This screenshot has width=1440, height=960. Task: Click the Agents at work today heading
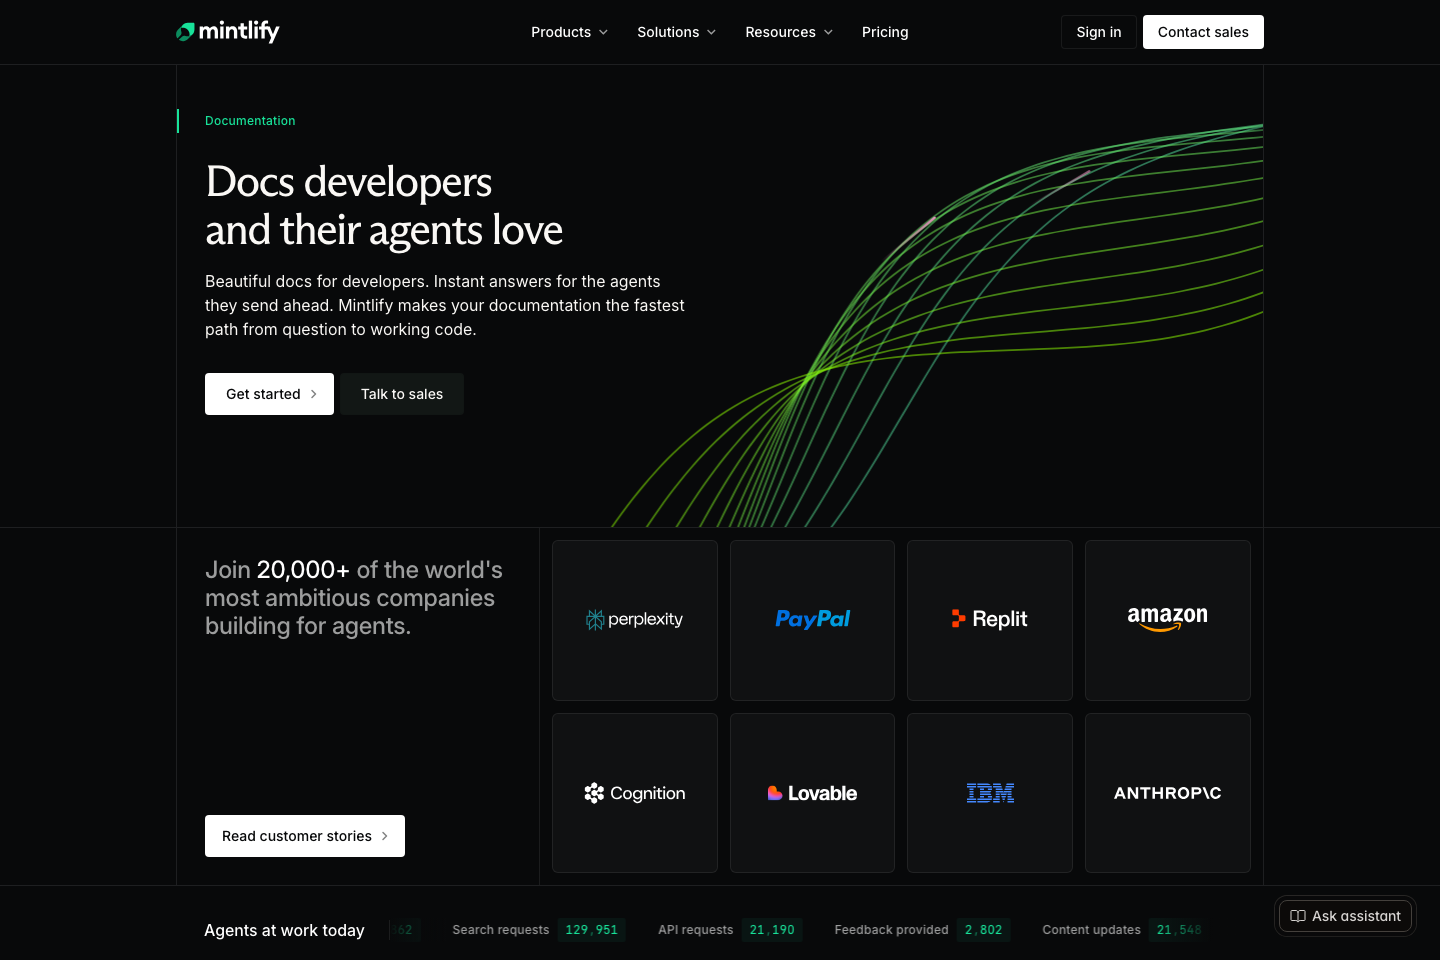[284, 930]
